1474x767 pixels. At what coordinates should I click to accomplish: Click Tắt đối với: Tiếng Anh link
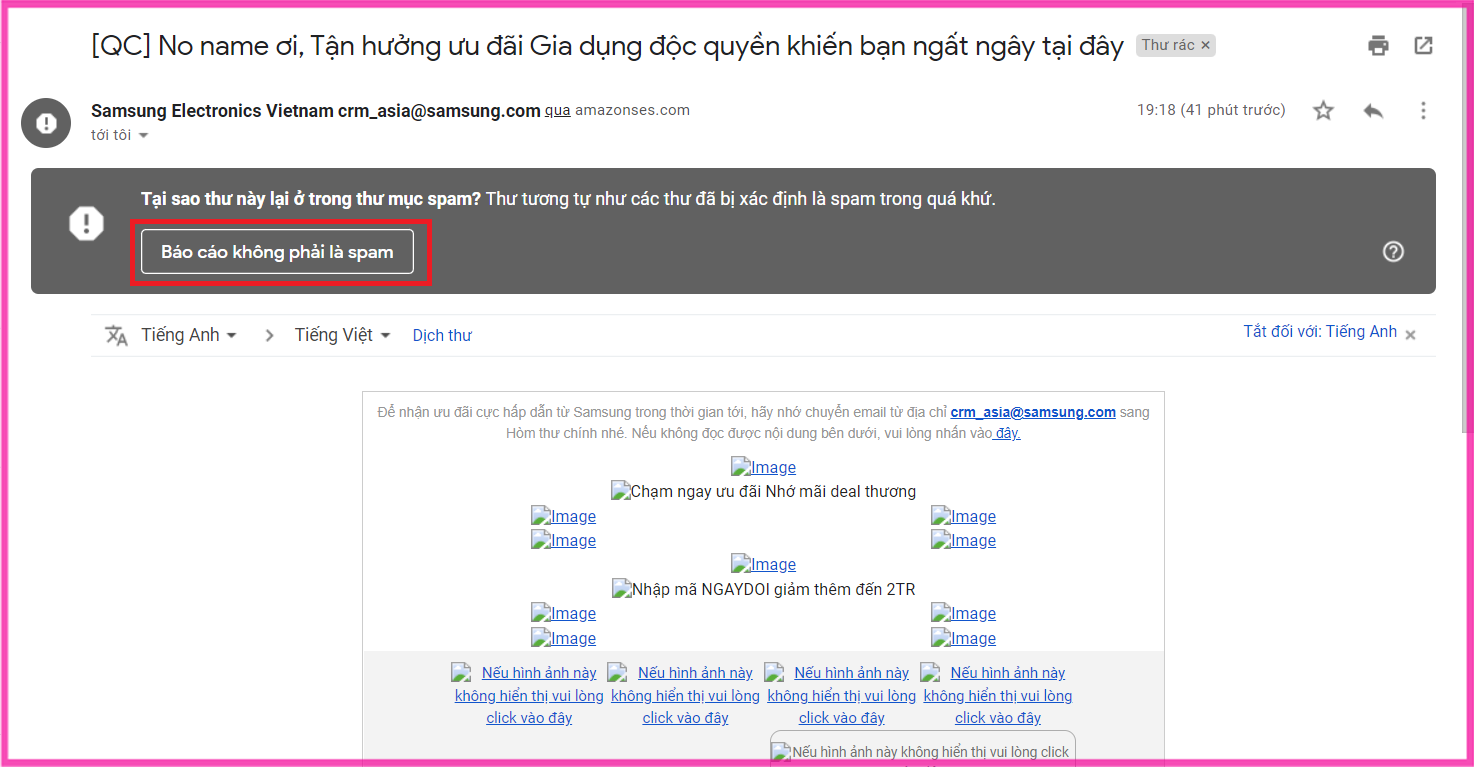(x=1320, y=332)
